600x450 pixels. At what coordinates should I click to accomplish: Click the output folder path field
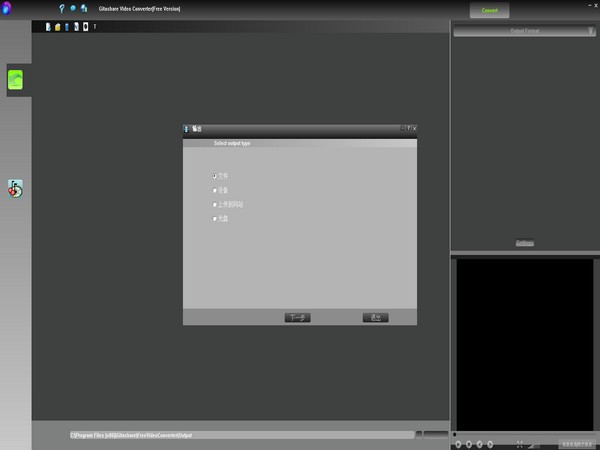click(x=240, y=435)
